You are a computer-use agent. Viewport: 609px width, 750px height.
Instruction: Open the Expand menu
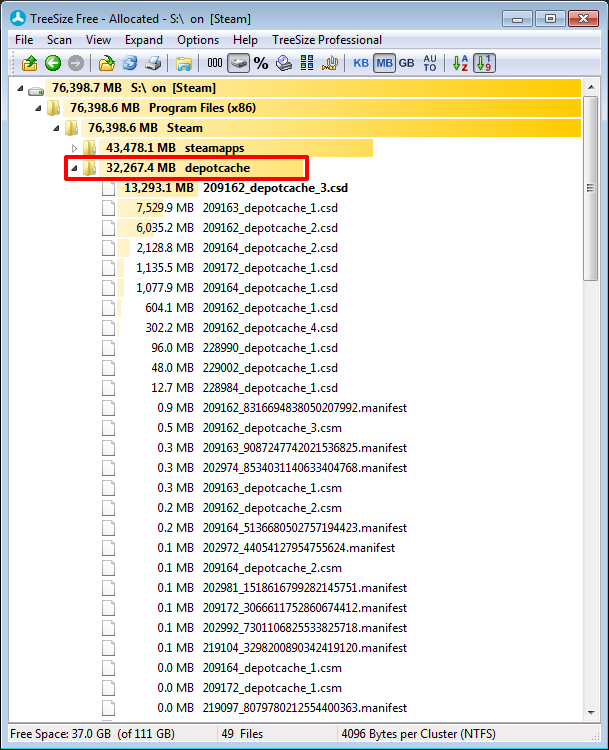144,40
